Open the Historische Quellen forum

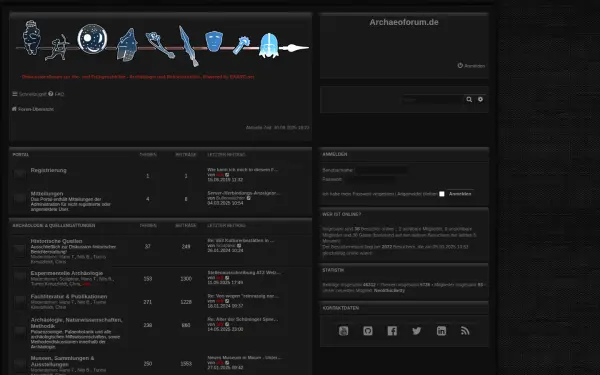(56, 241)
